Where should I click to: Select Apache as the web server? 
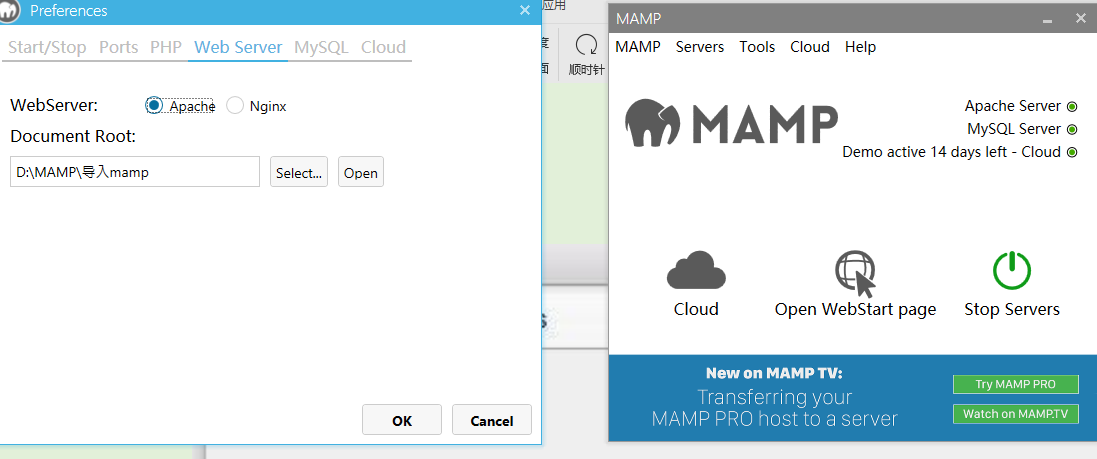click(x=154, y=106)
